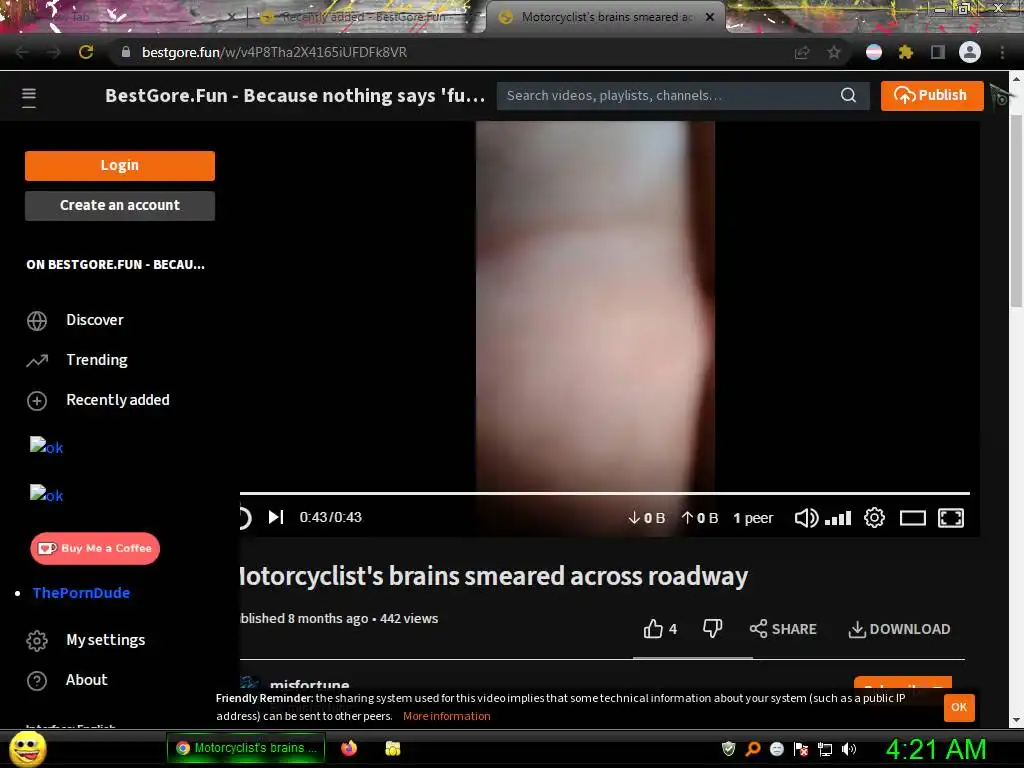
Task: Seek on the video progress bar
Action: (604, 493)
